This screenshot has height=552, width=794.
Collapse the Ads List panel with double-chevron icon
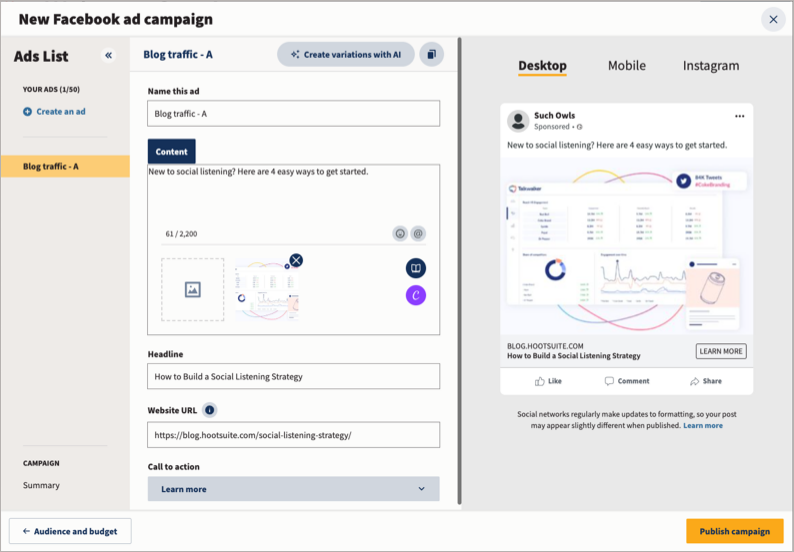point(108,55)
